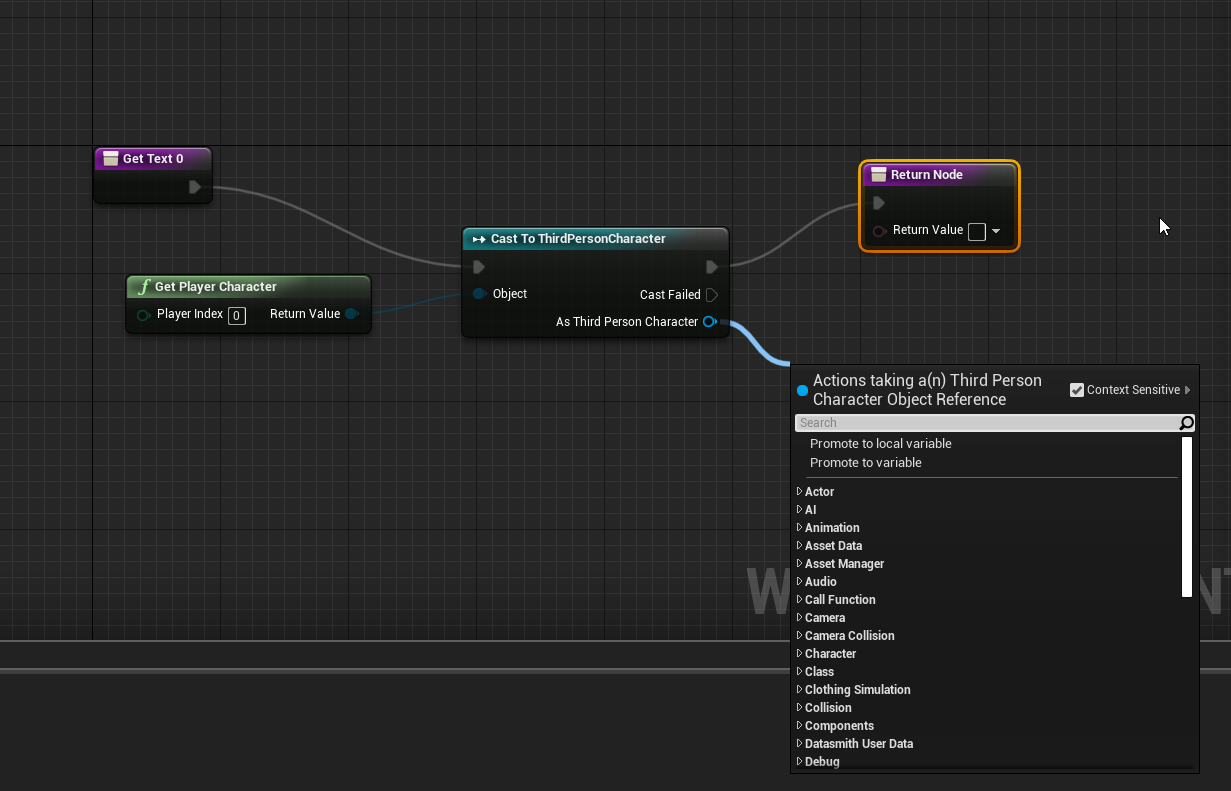Focus the actions Search field

pyautogui.click(x=987, y=423)
